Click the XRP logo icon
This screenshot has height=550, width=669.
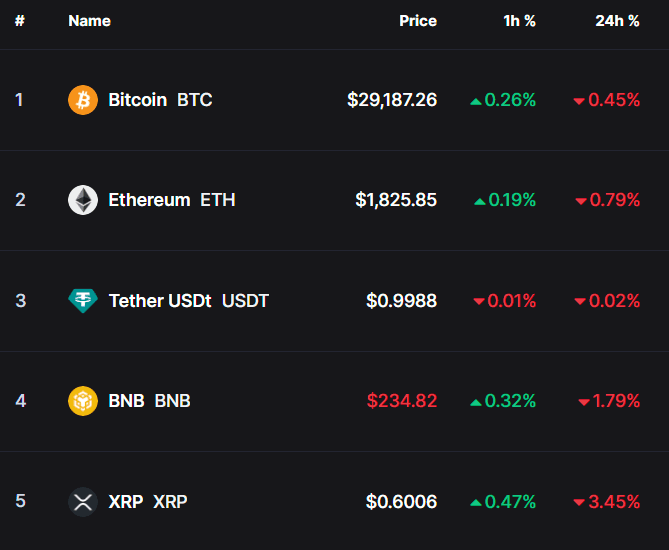(x=83, y=501)
